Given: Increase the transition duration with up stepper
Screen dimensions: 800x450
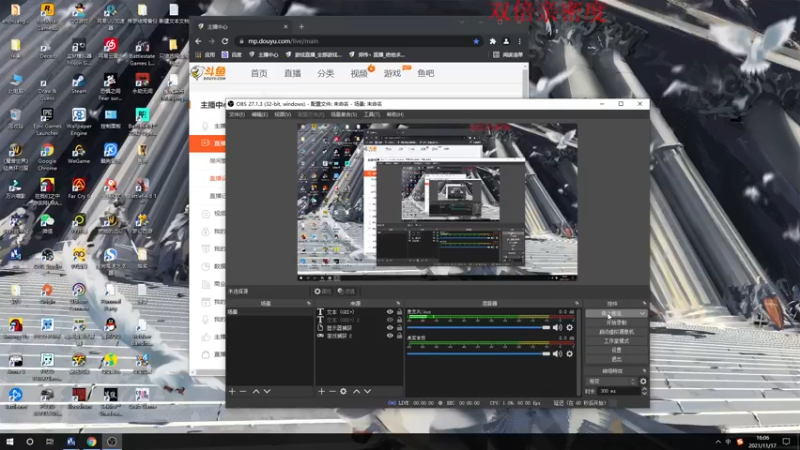Looking at the screenshot, I should pos(644,389).
